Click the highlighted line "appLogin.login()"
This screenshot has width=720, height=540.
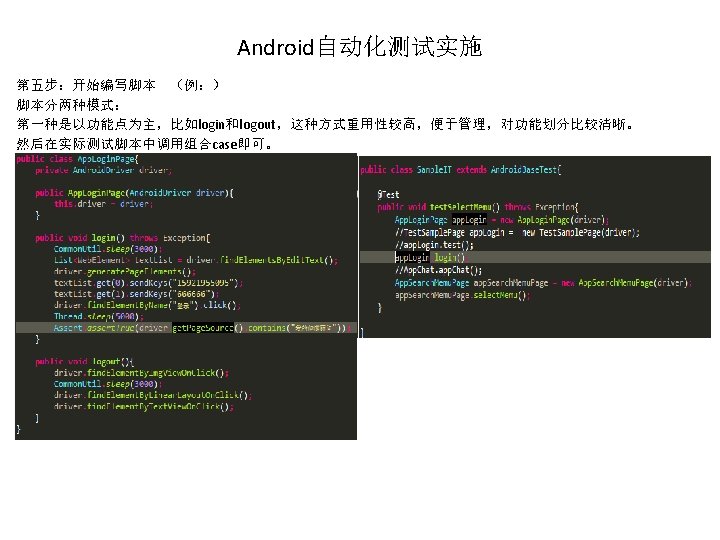click(x=535, y=257)
